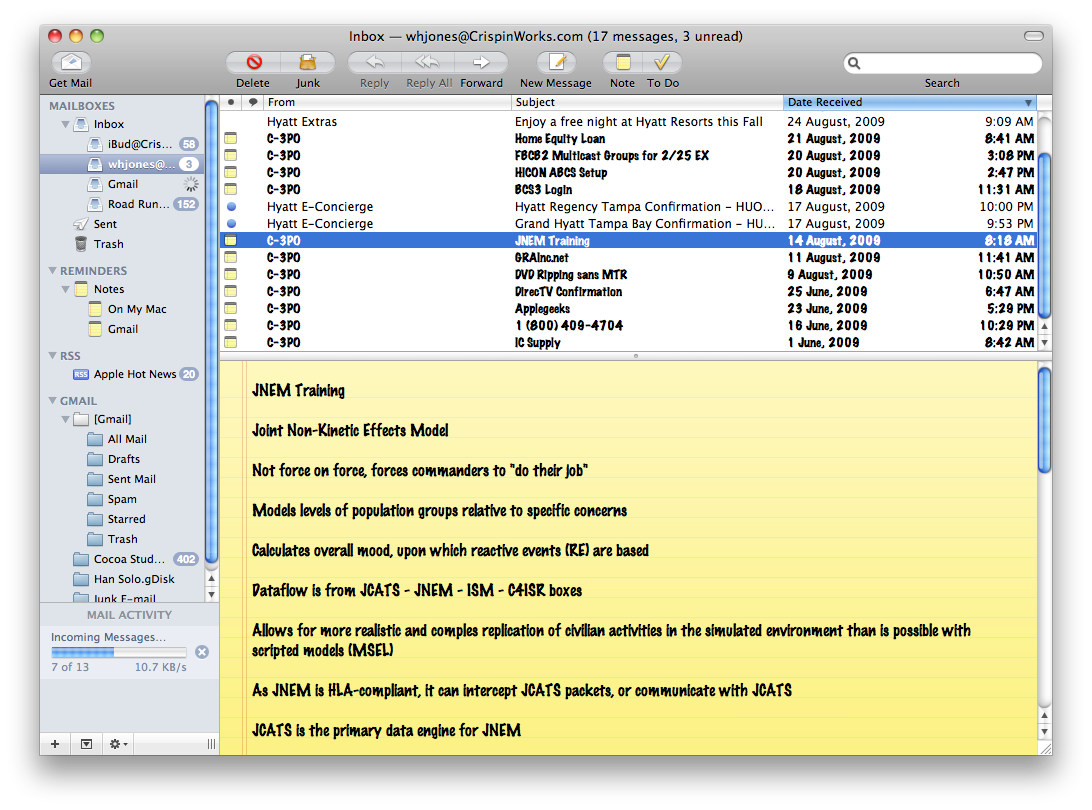Open the Gmail Drafts folder
Image resolution: width=1092 pixels, height=810 pixels.
(x=123, y=459)
